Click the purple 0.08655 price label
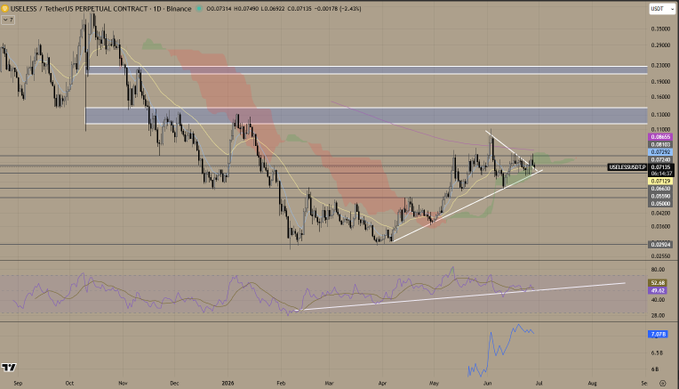The height and width of the screenshot is (389, 679). pyautogui.click(x=660, y=137)
